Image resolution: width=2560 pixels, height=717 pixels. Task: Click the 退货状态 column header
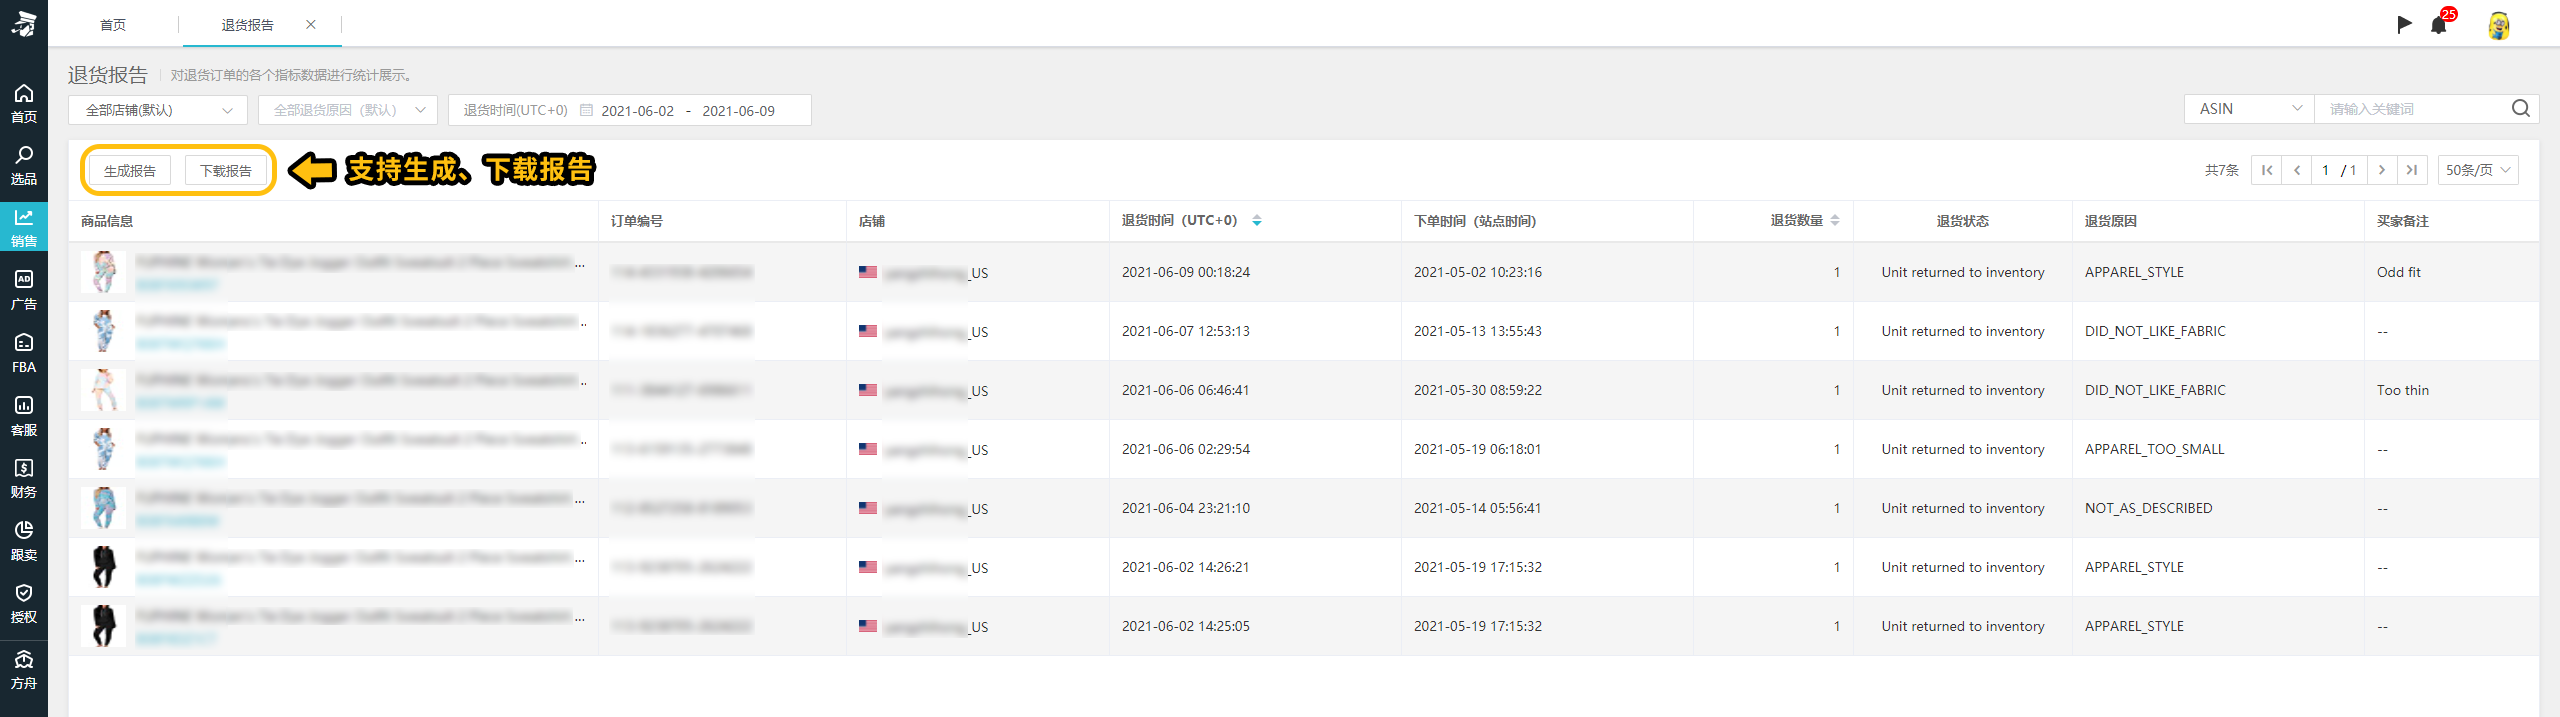click(x=1963, y=221)
